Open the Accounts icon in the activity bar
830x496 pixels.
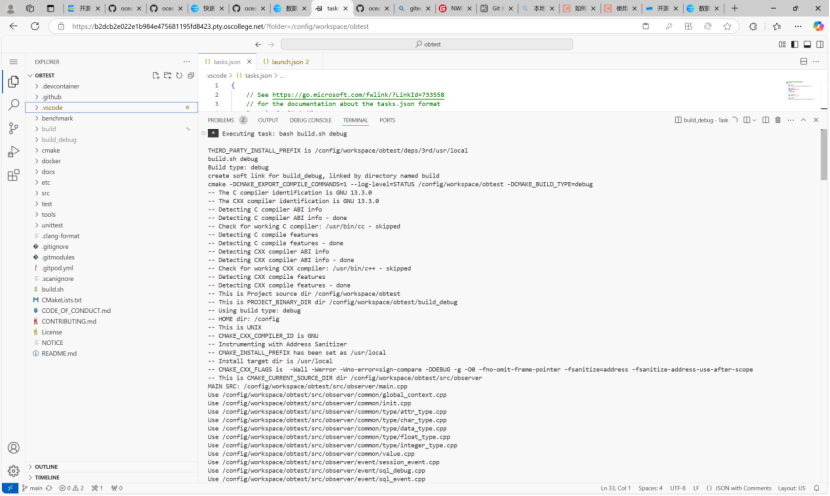(x=14, y=448)
